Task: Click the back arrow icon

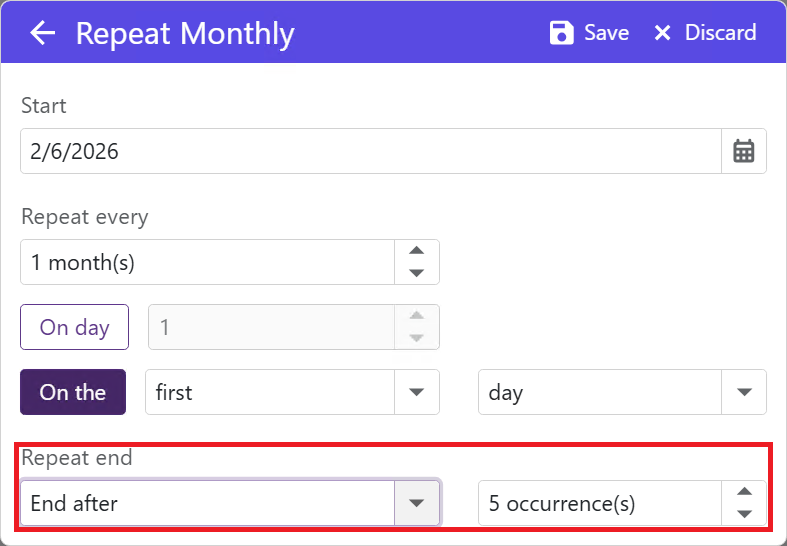Action: pos(42,33)
